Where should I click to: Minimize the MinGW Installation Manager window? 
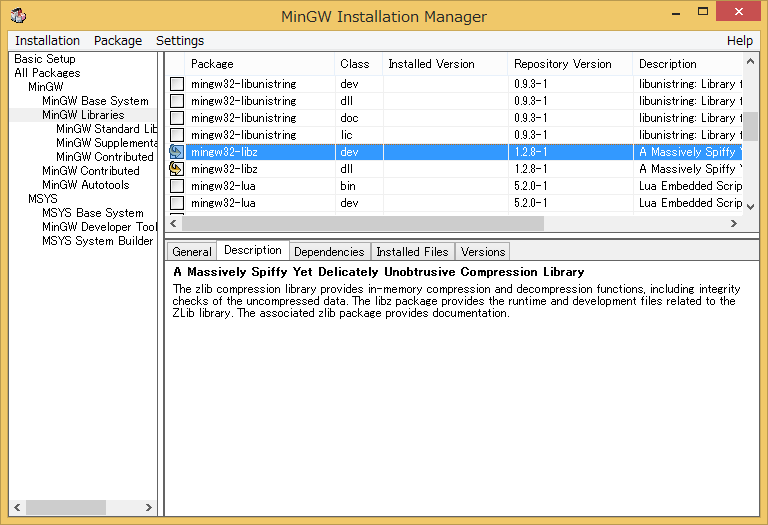676,13
